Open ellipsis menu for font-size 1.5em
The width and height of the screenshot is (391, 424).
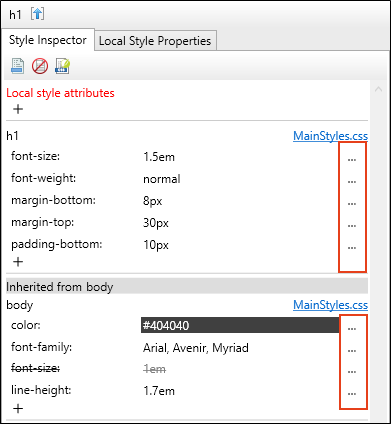[352, 160]
